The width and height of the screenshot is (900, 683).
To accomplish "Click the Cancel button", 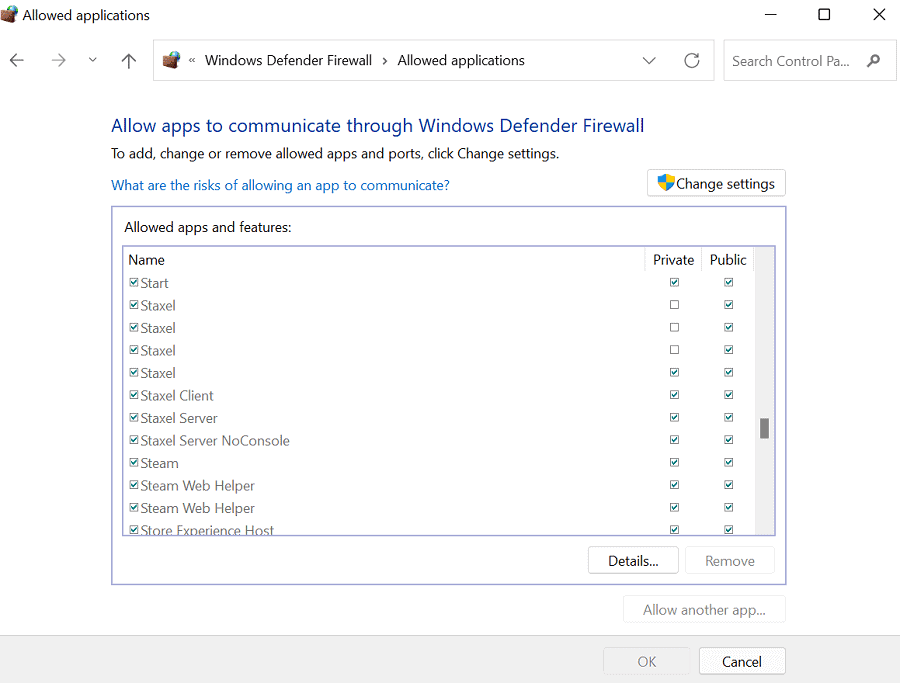I will [742, 661].
